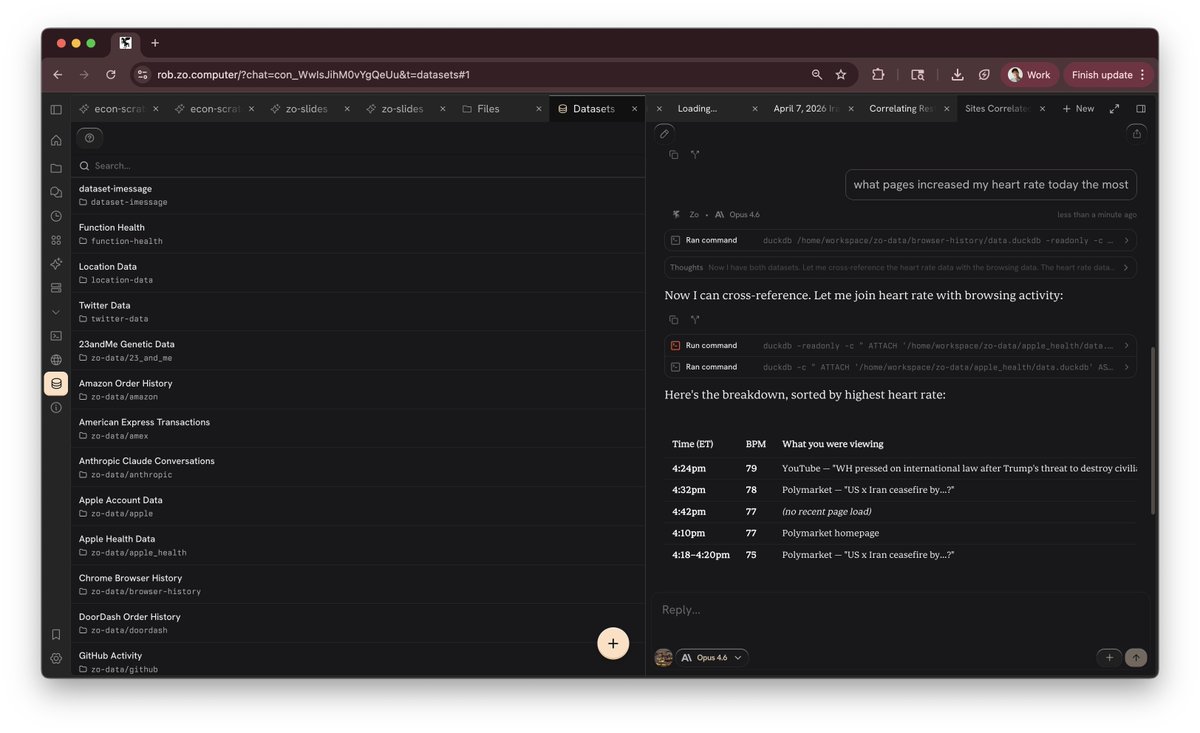Click the share upload icon in chat
This screenshot has width=1200, height=733.
(x=1136, y=133)
